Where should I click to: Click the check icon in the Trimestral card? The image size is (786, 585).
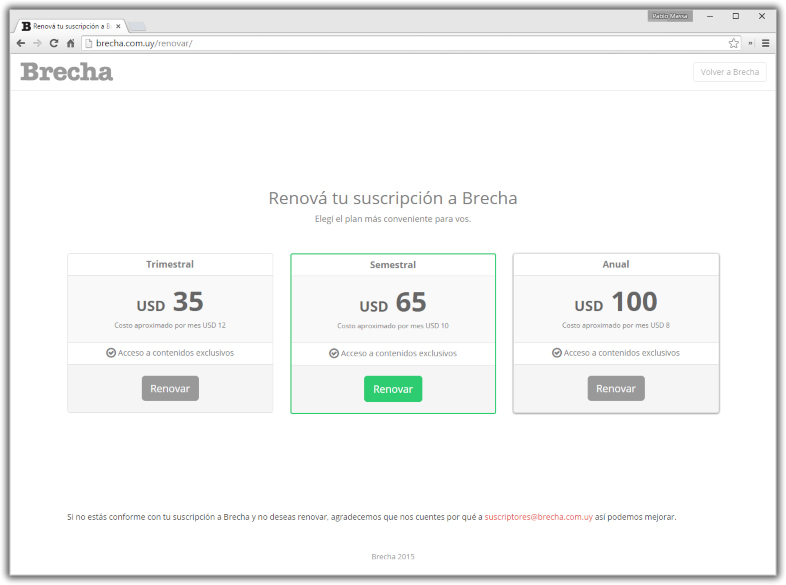click(x=111, y=353)
